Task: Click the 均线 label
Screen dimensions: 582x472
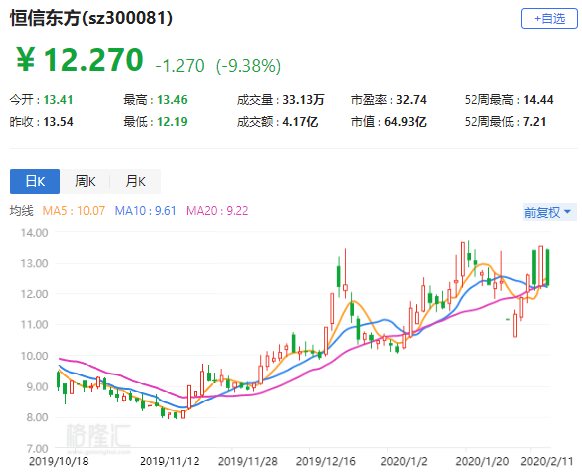Action: (x=22, y=211)
